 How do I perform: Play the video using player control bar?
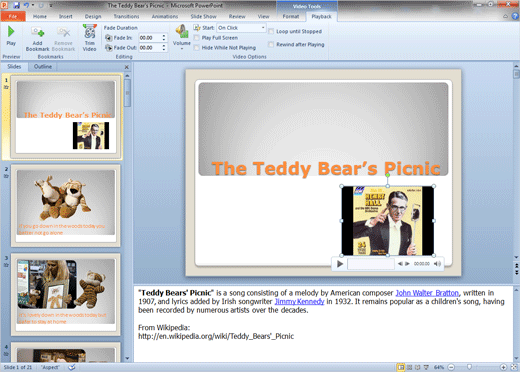340,264
